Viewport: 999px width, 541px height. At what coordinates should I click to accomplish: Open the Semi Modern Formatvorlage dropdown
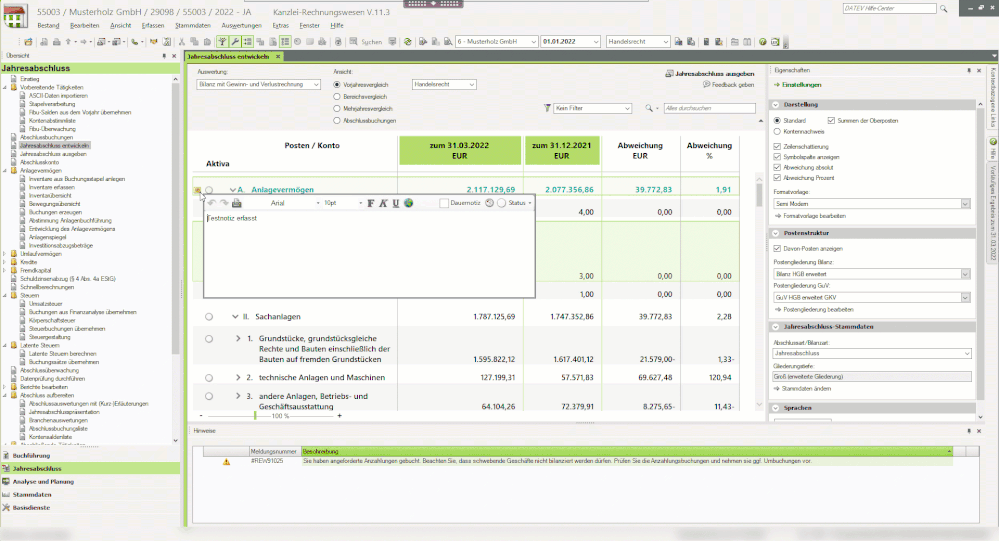tap(872, 204)
